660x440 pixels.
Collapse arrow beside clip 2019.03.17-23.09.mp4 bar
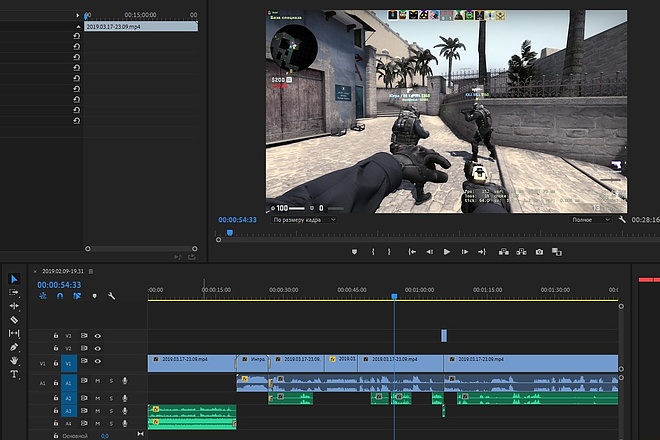77,27
